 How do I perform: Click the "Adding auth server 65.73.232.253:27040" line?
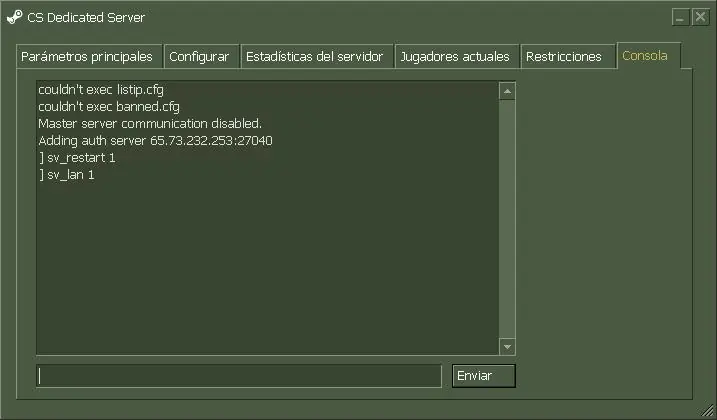[x=155, y=140]
